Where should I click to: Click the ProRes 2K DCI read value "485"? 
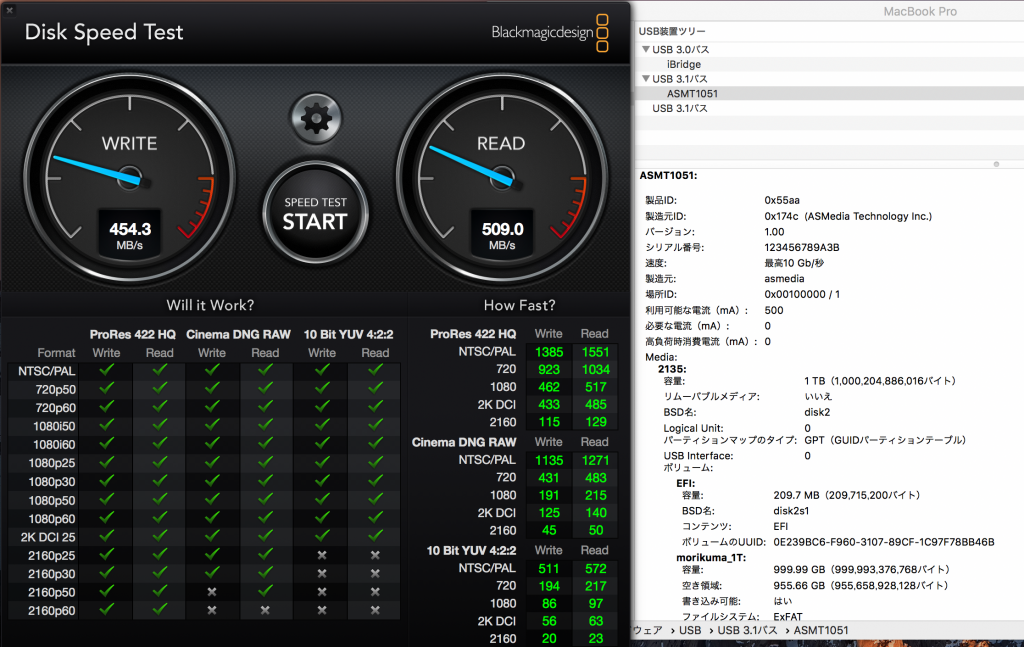(x=595, y=405)
